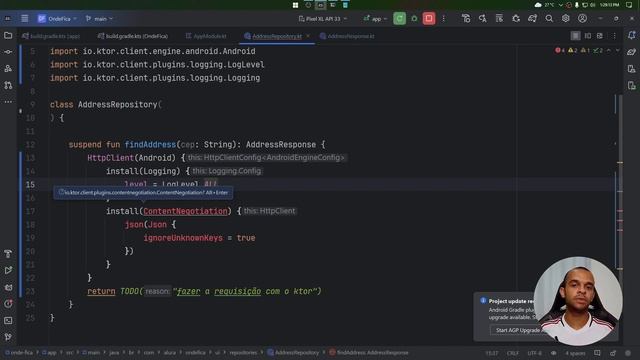
Task: Go to previous highlighted error arrow
Action: (609, 50)
